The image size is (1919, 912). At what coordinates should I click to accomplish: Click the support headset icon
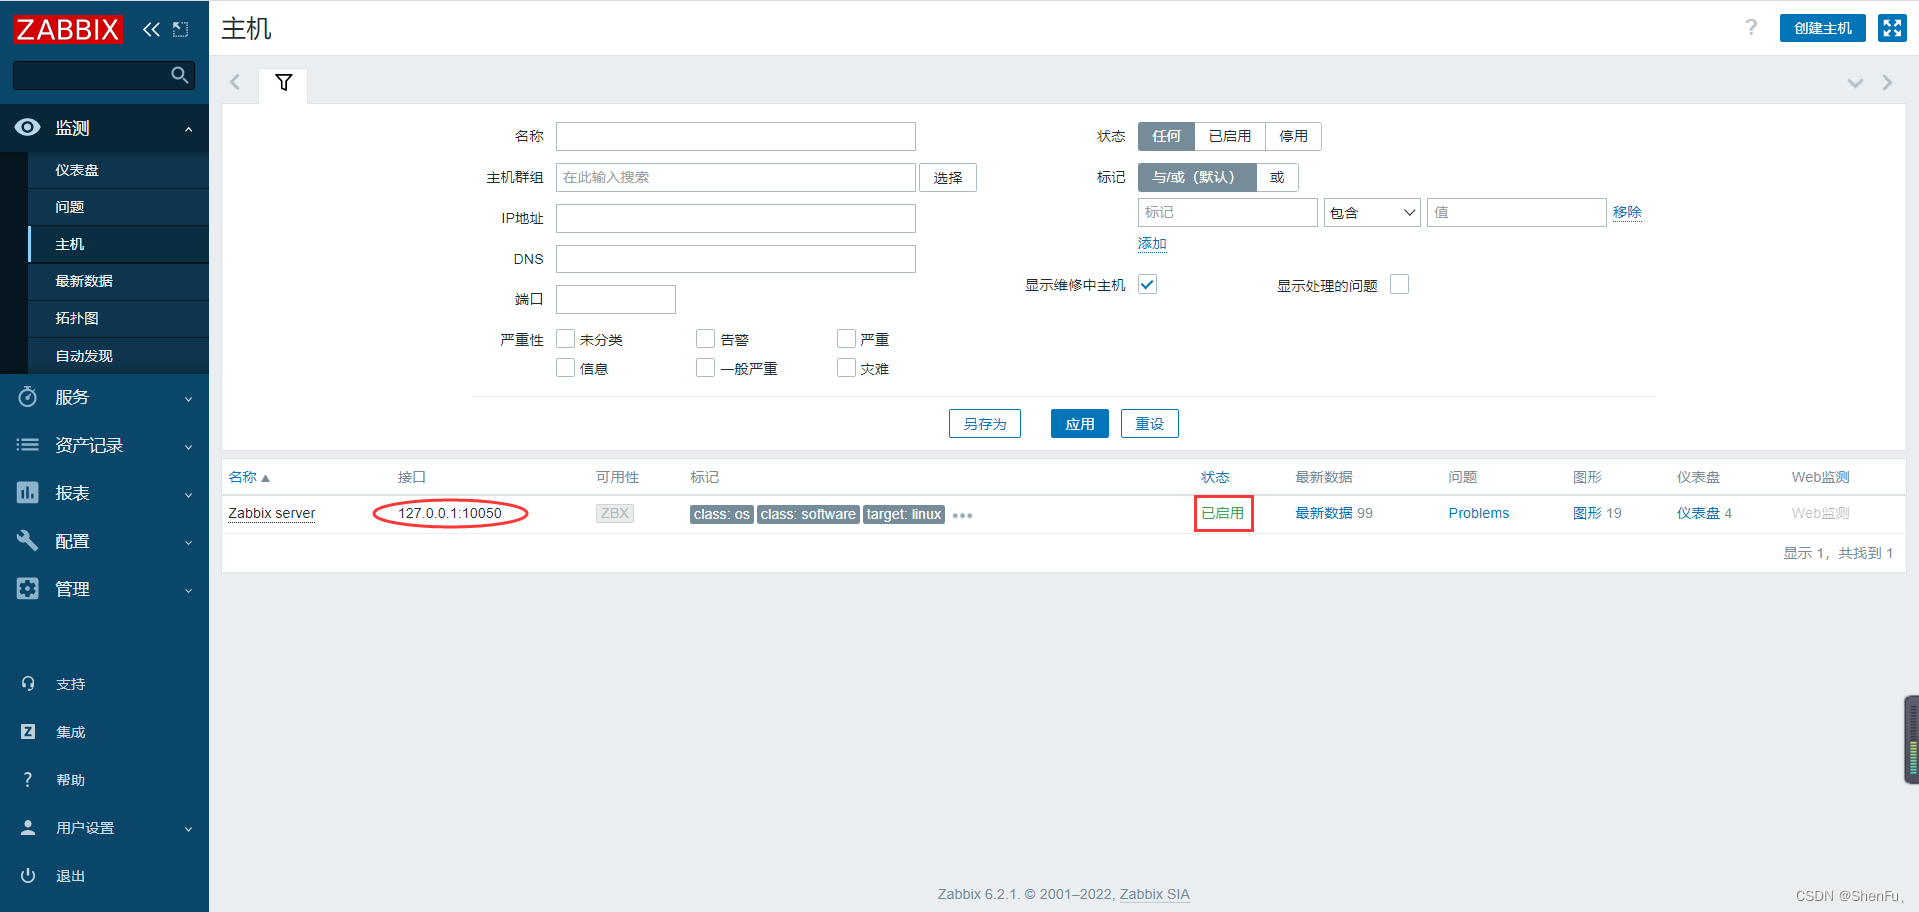click(x=28, y=684)
